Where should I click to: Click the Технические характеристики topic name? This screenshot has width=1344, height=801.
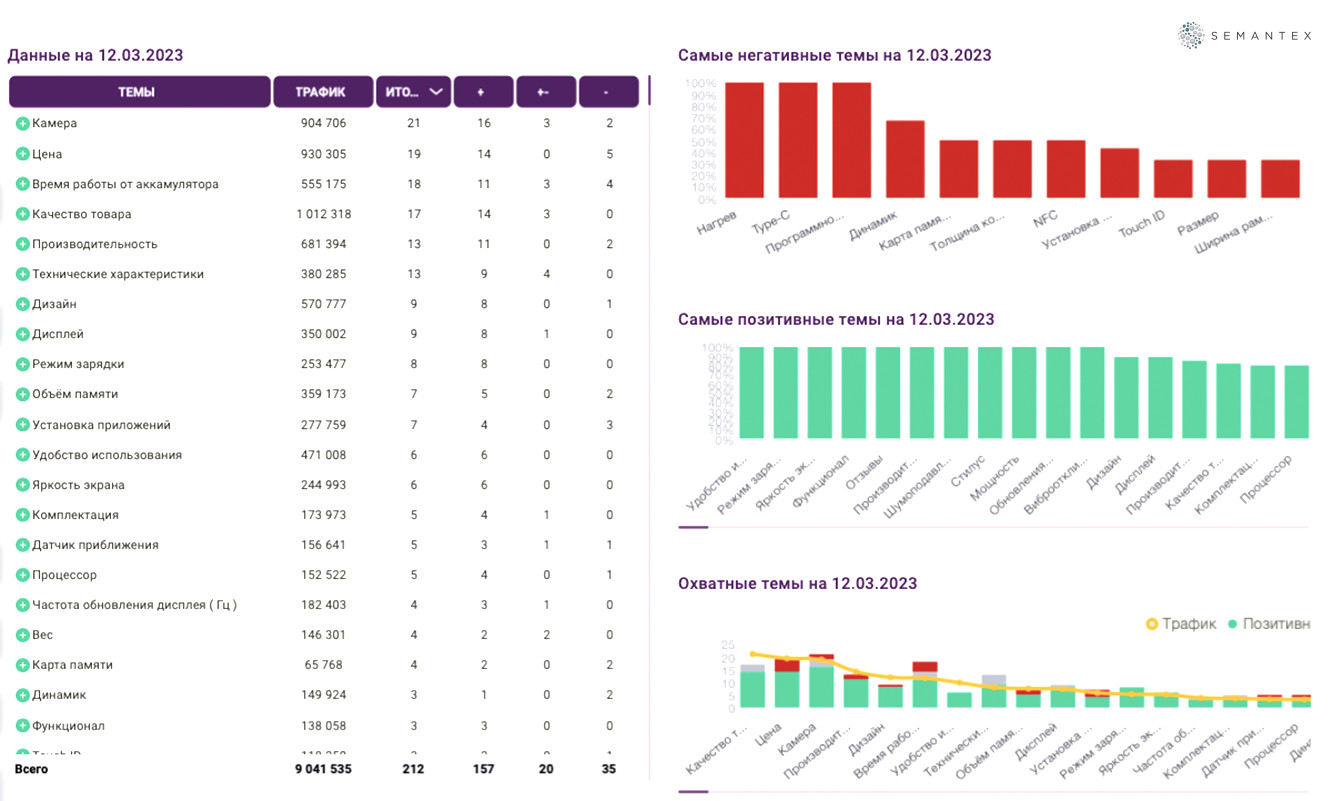click(x=118, y=274)
